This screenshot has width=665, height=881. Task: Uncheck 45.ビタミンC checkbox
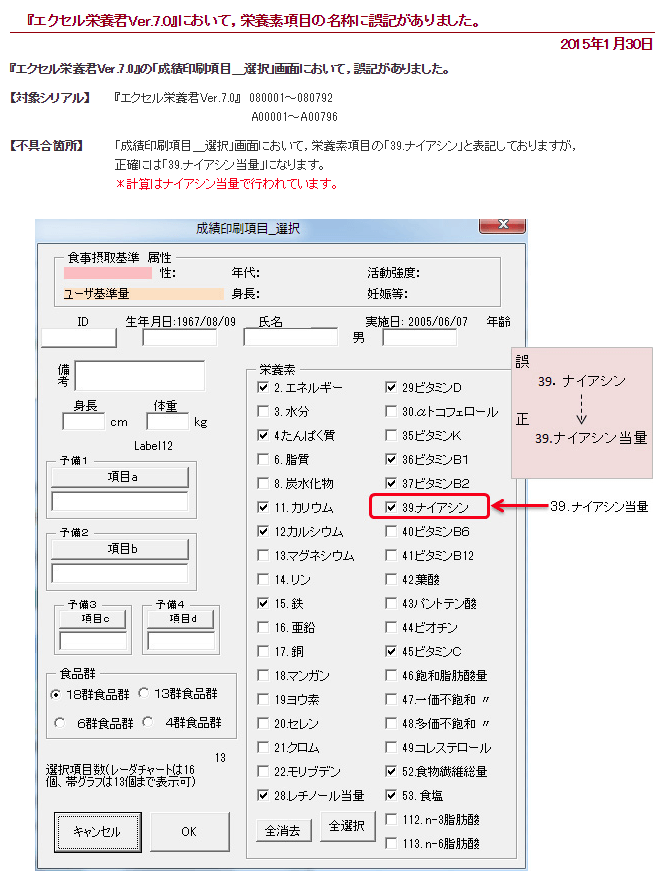[391, 652]
